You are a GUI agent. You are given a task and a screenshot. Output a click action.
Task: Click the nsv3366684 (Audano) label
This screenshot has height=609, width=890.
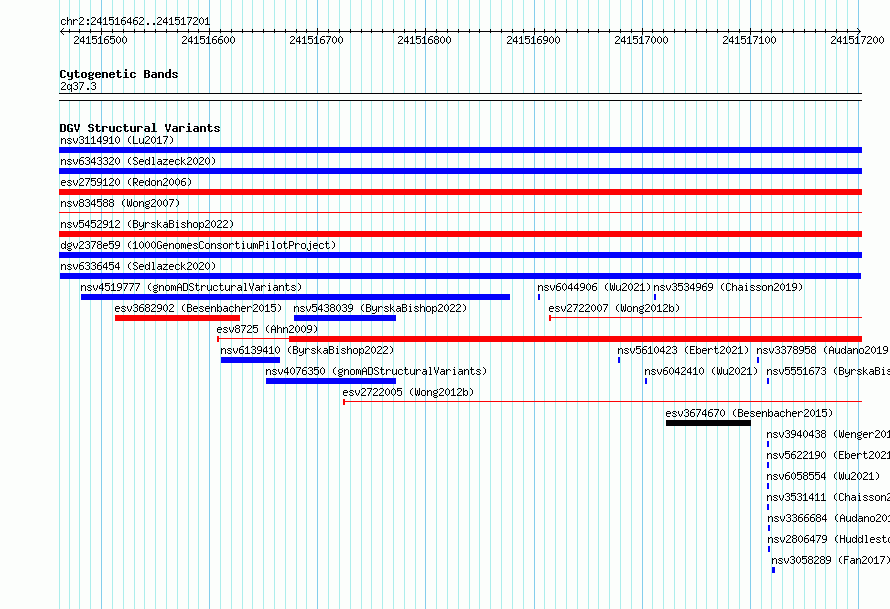[x=829, y=518]
